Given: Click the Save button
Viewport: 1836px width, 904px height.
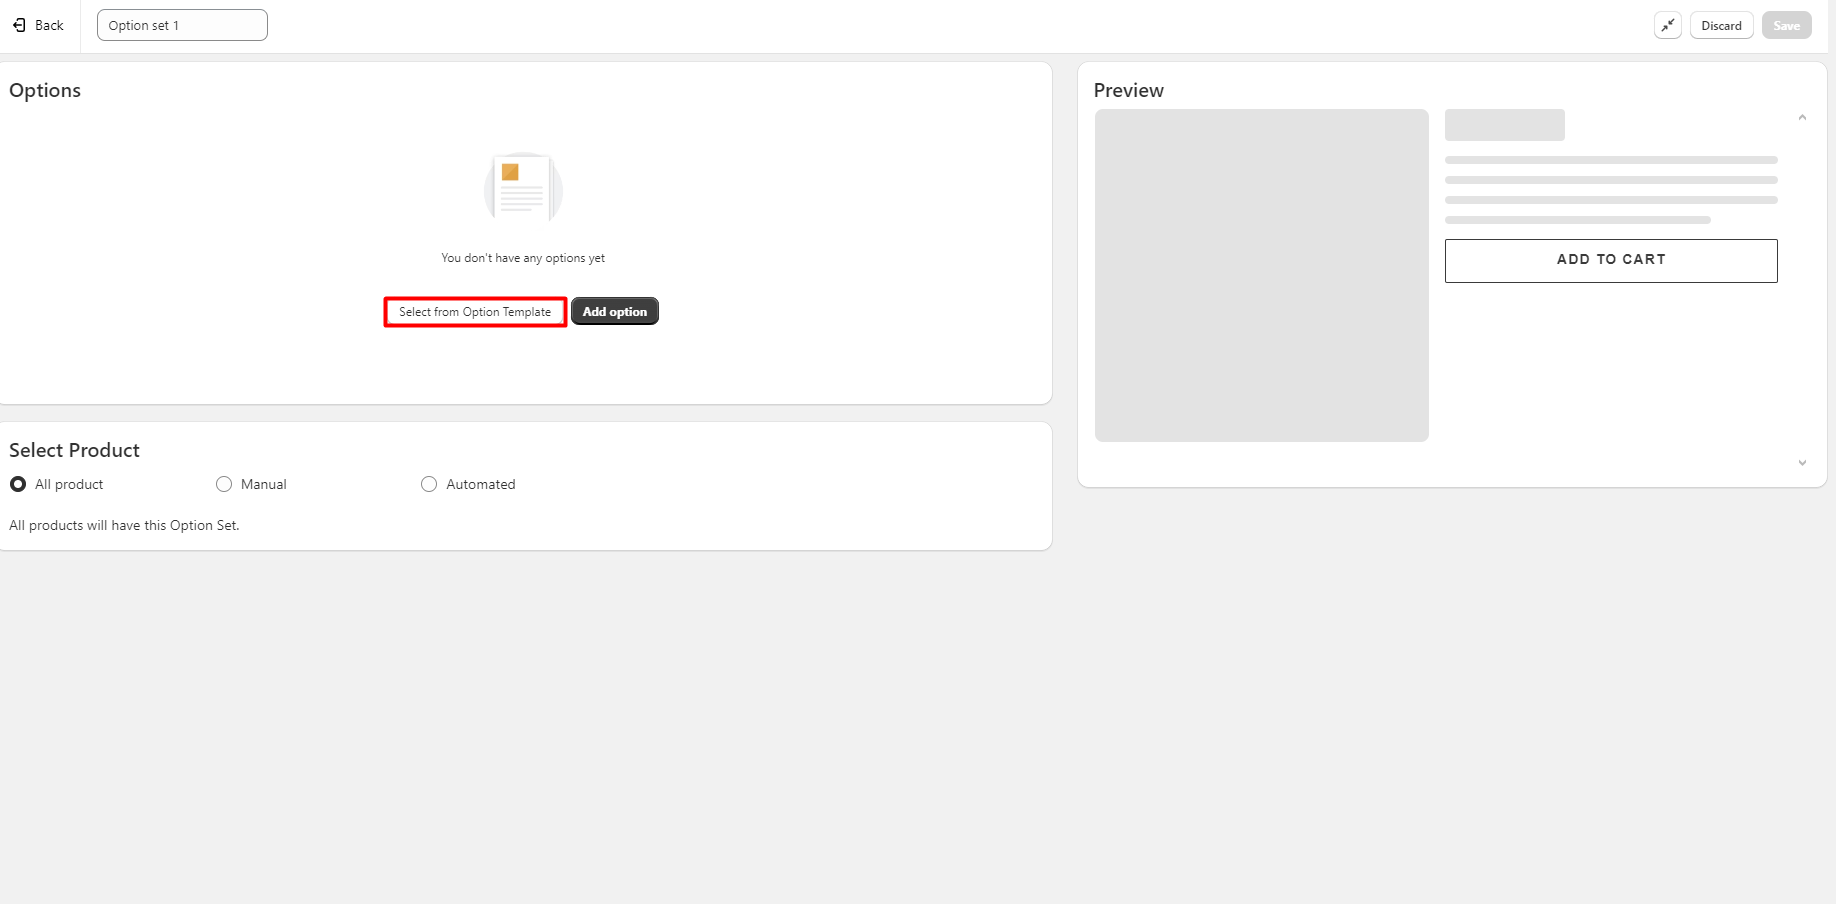Looking at the screenshot, I should pyautogui.click(x=1786, y=26).
